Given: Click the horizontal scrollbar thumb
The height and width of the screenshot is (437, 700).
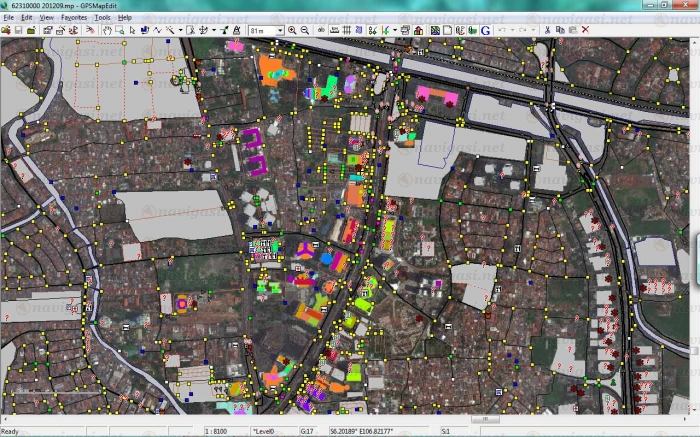Looking at the screenshot, I should (x=485, y=420).
